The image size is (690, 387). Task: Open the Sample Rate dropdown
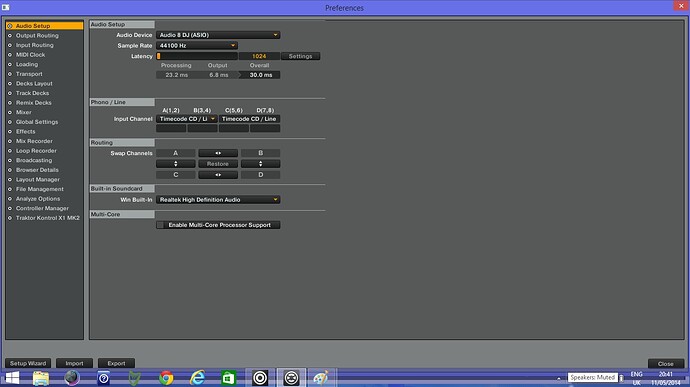click(x=197, y=45)
